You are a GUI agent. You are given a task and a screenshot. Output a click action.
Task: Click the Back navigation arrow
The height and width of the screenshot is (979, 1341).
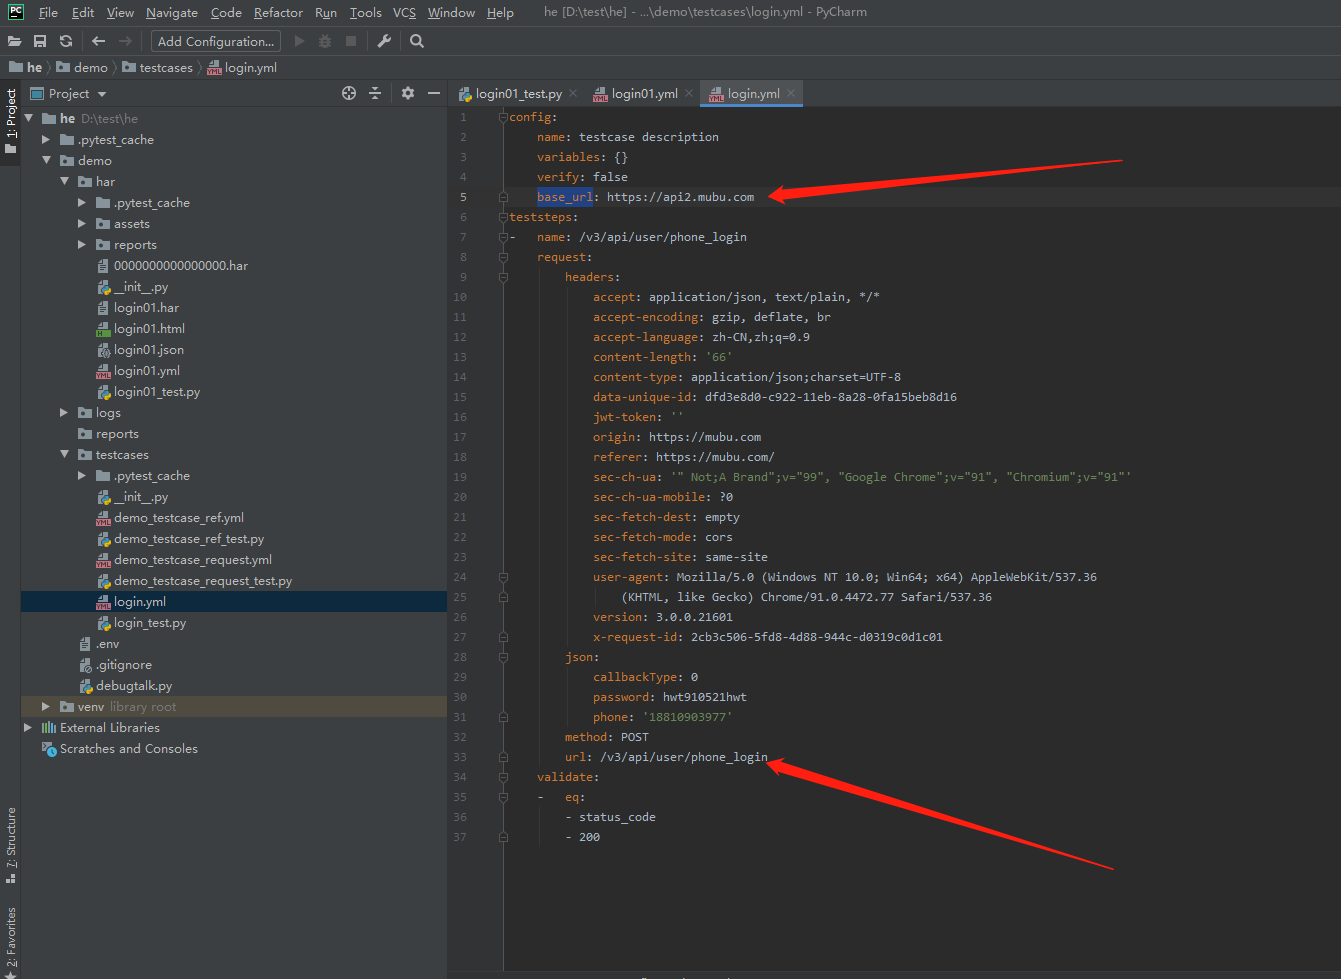(98, 41)
